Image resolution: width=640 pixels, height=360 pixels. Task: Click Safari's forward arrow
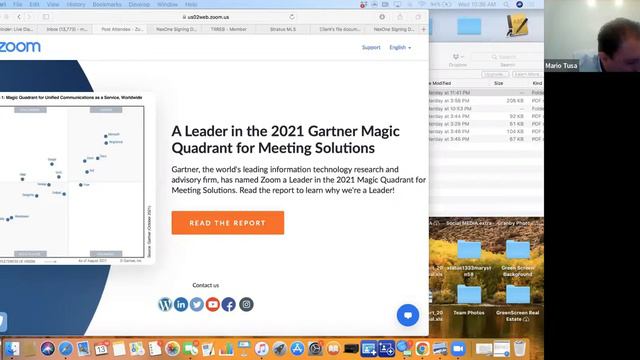pos(29,17)
